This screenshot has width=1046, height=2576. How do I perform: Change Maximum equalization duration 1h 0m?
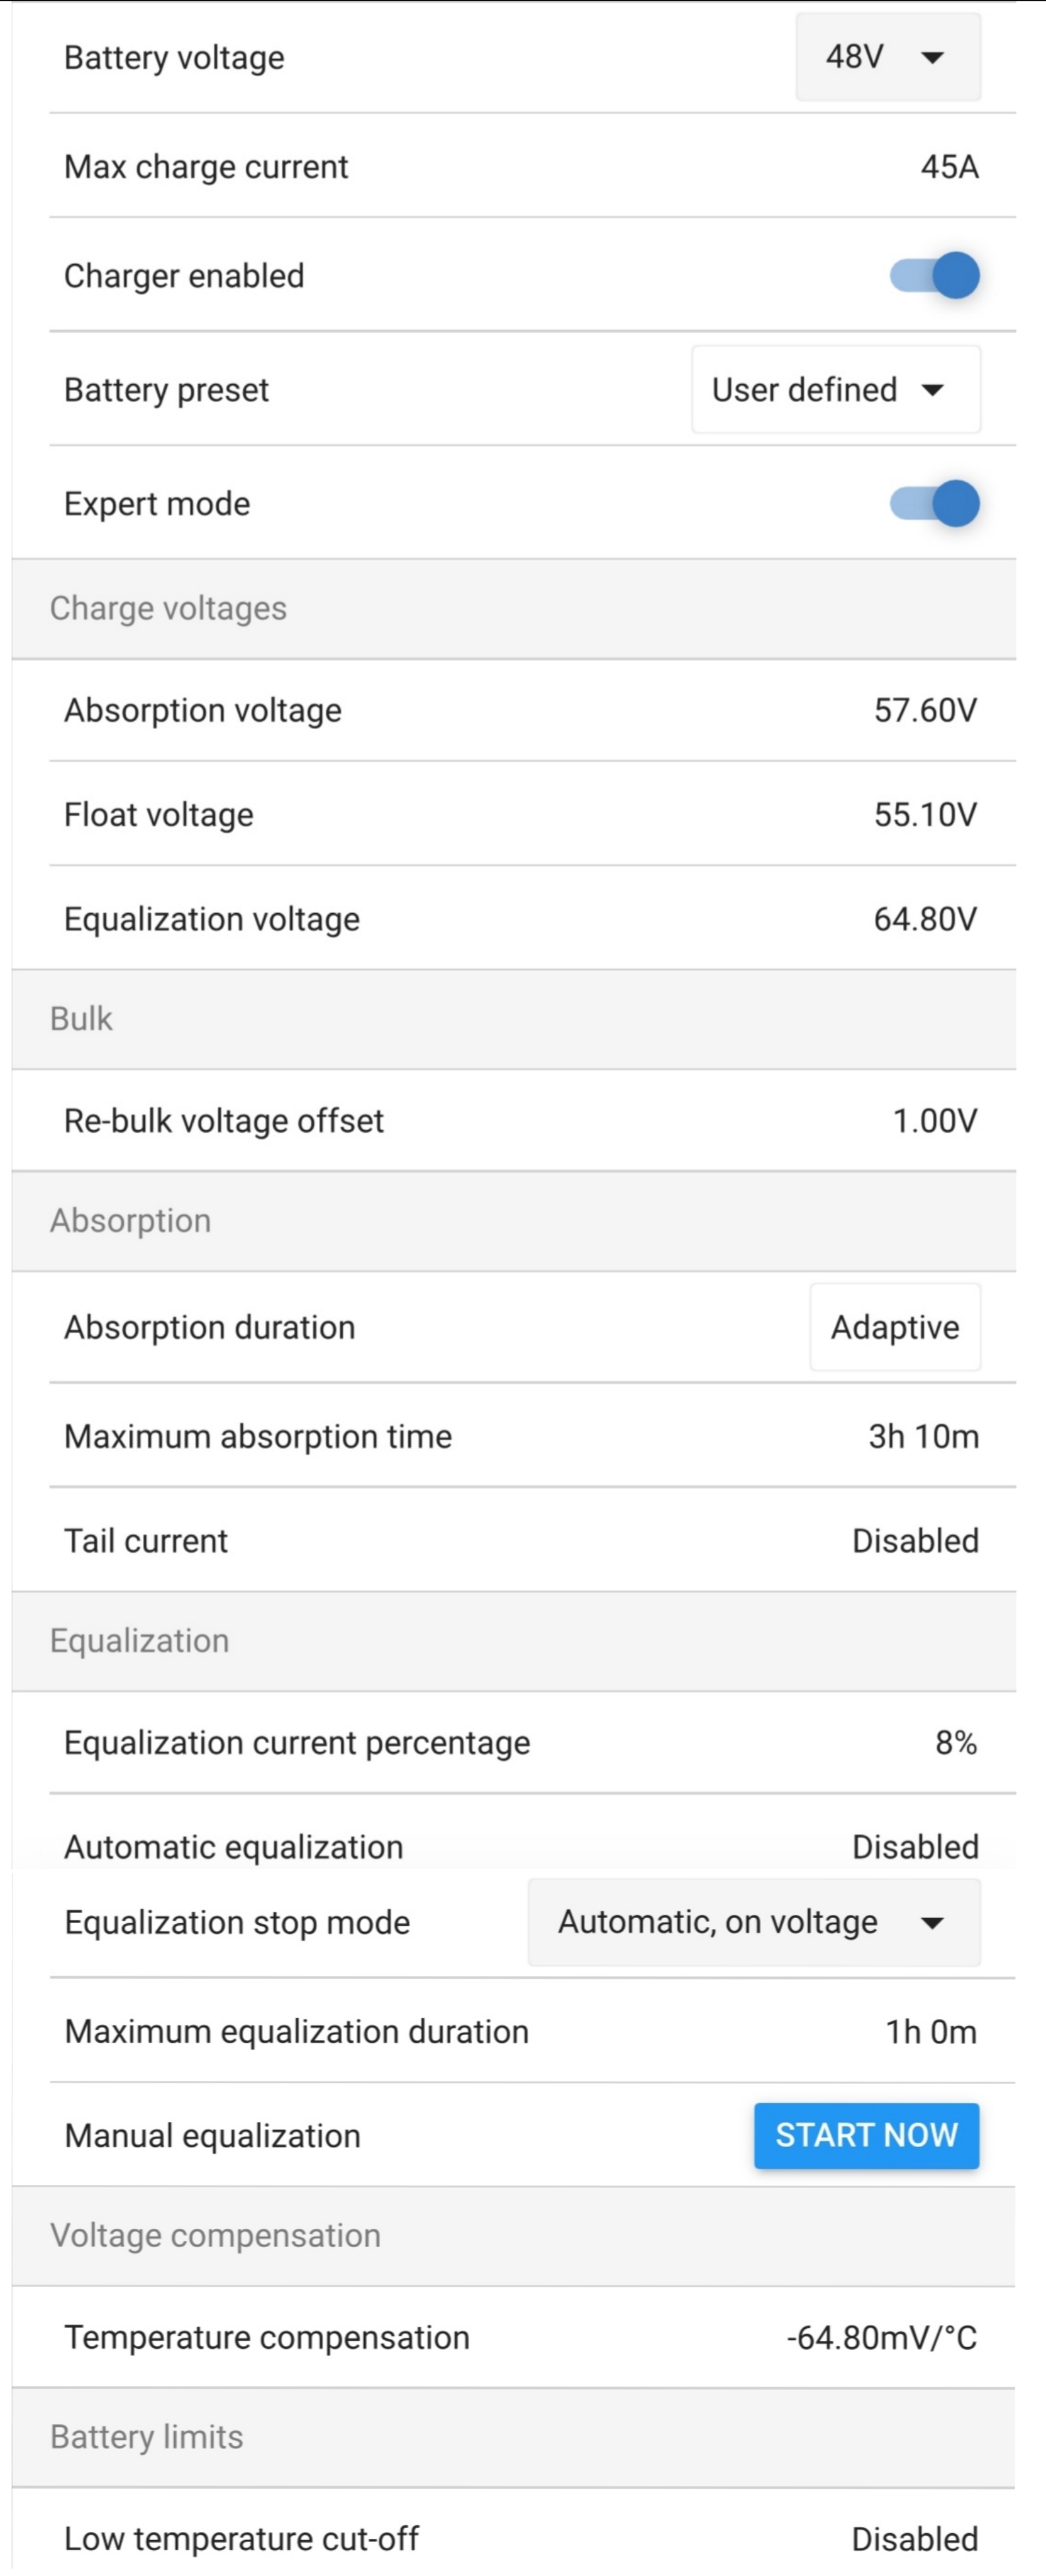click(x=930, y=2032)
